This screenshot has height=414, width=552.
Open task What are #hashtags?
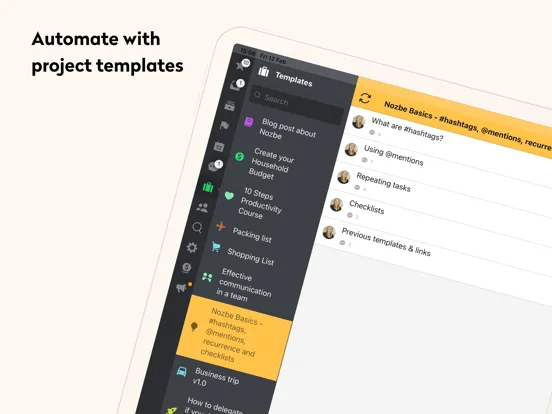[407, 129]
